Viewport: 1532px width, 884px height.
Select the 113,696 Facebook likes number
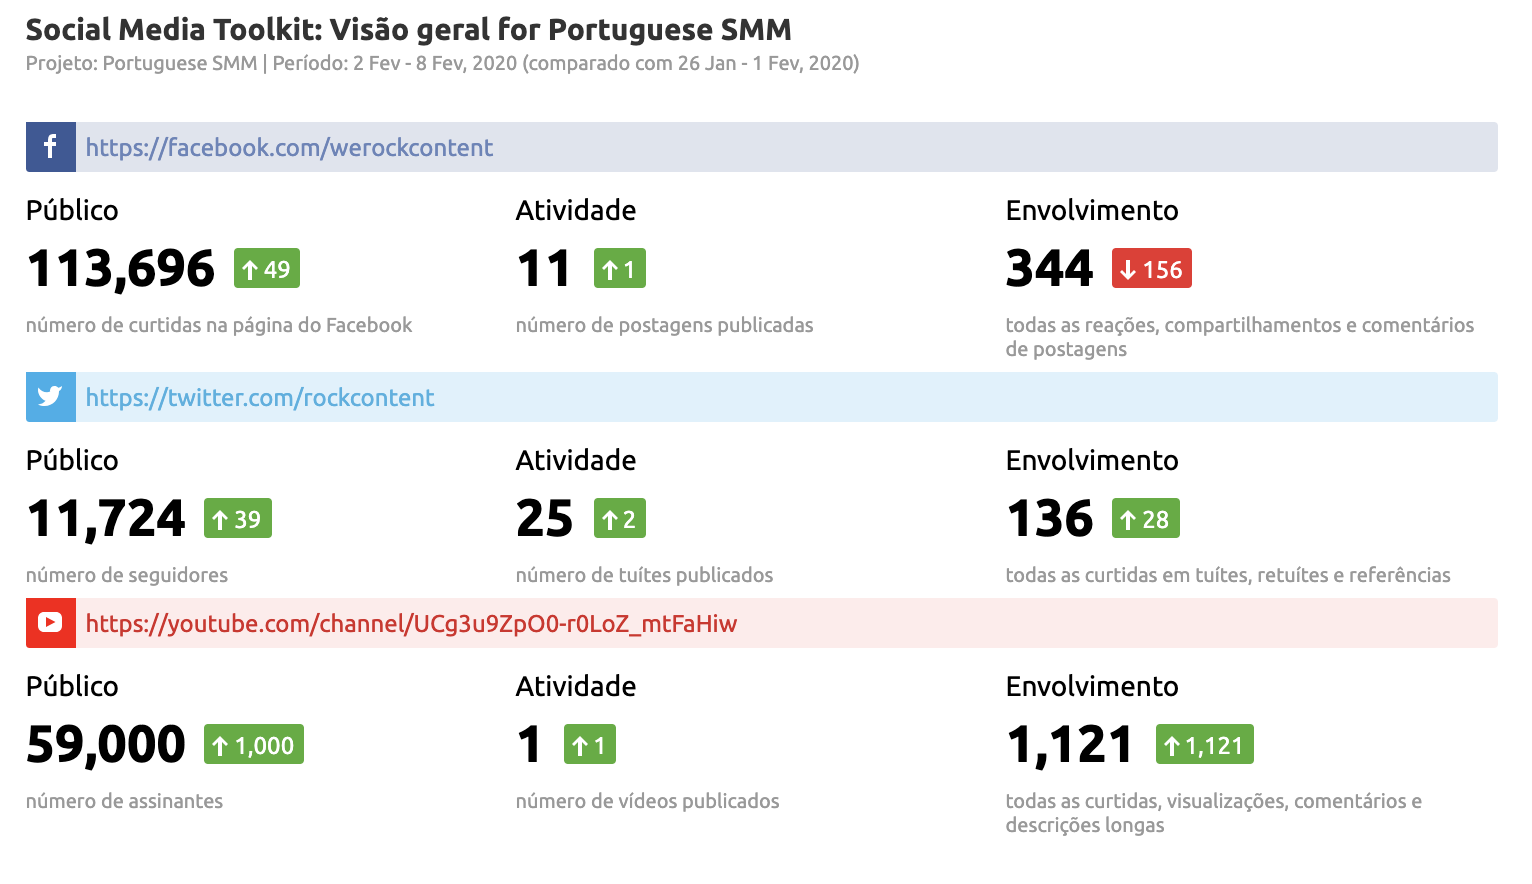tap(121, 269)
